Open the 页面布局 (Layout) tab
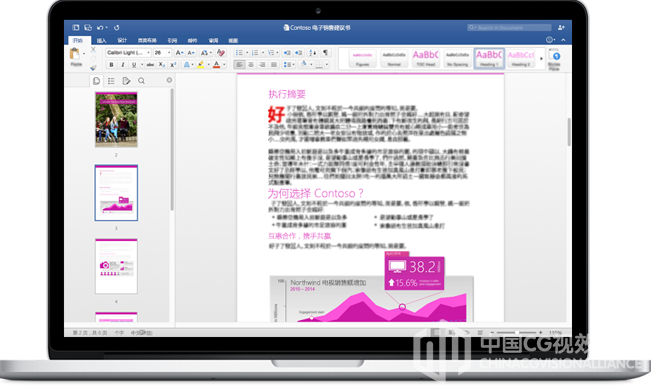The height and width of the screenshot is (391, 653). tap(147, 40)
